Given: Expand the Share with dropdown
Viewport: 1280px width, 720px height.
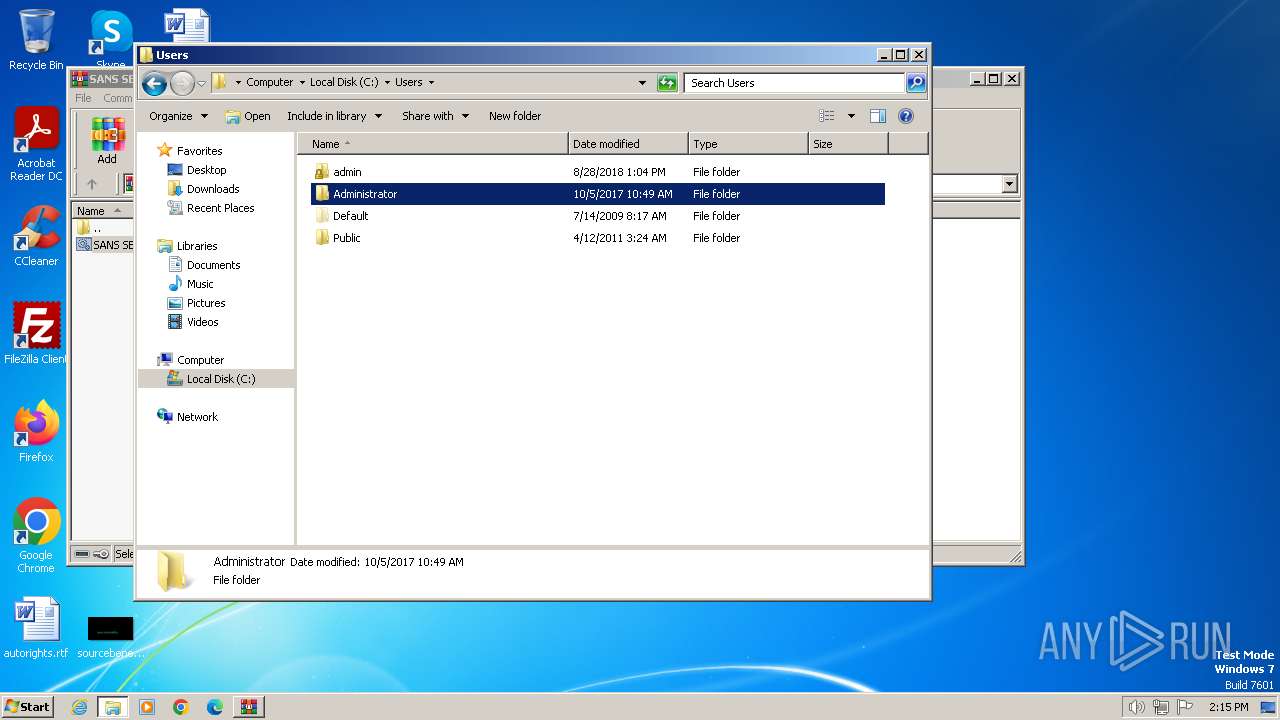Looking at the screenshot, I should point(435,116).
